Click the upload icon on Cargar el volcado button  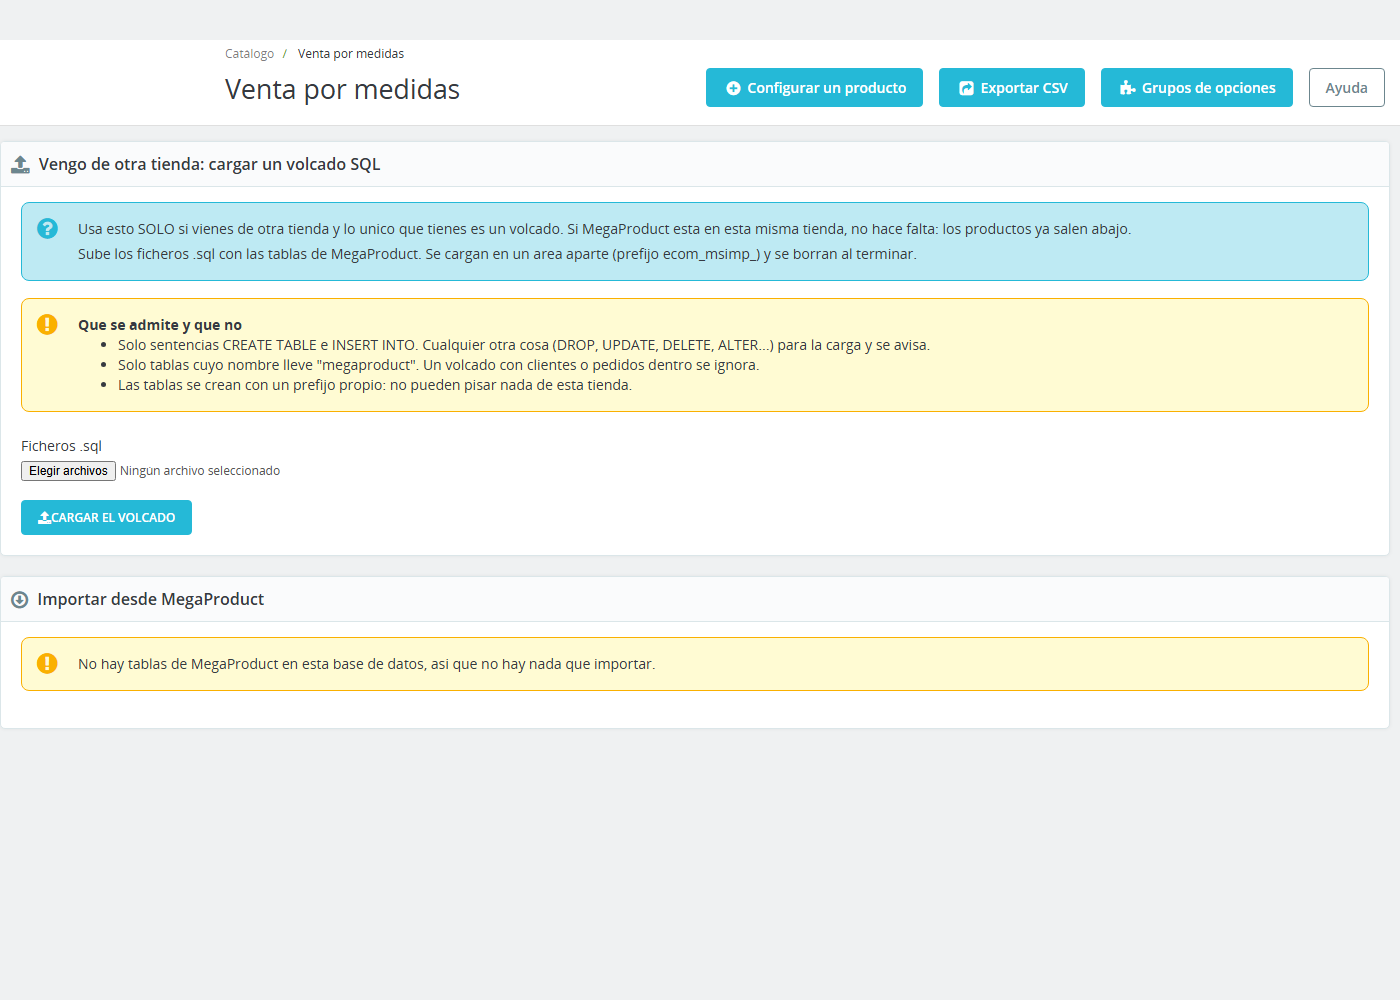[x=44, y=518]
